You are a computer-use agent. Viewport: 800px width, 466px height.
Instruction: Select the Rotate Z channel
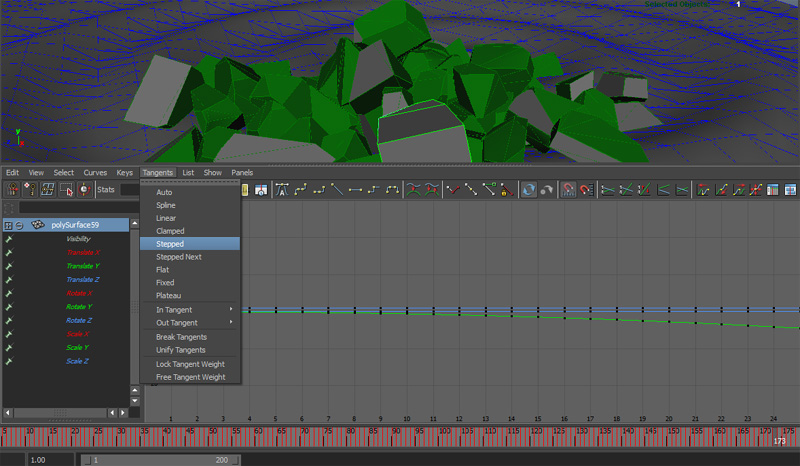pyautogui.click(x=79, y=320)
